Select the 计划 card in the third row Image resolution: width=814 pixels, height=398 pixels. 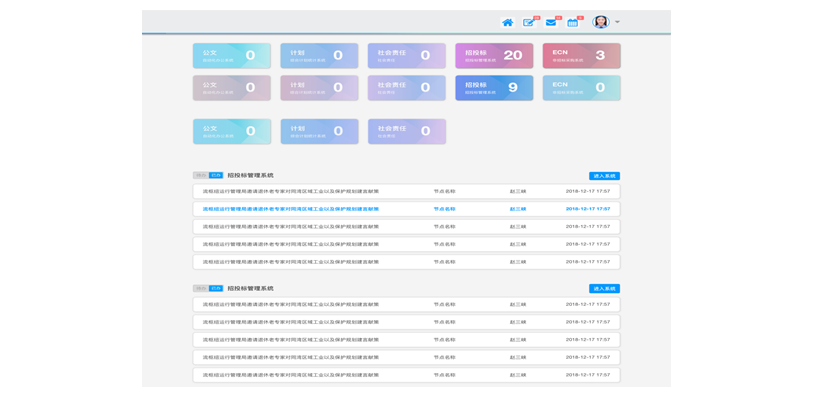[x=319, y=131]
